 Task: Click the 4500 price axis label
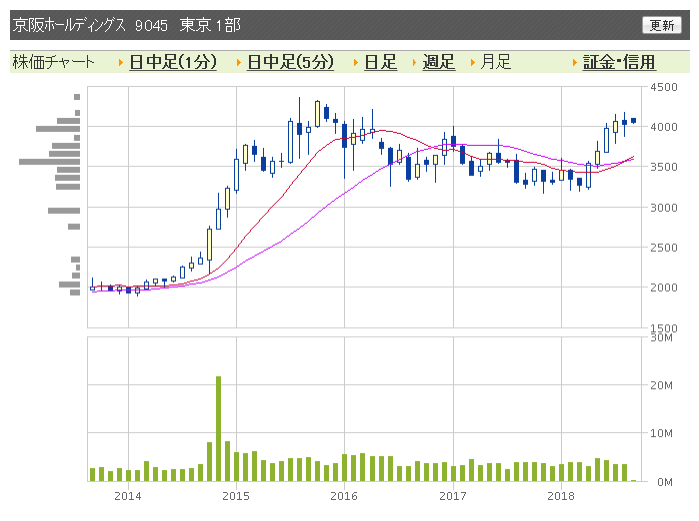coord(664,87)
